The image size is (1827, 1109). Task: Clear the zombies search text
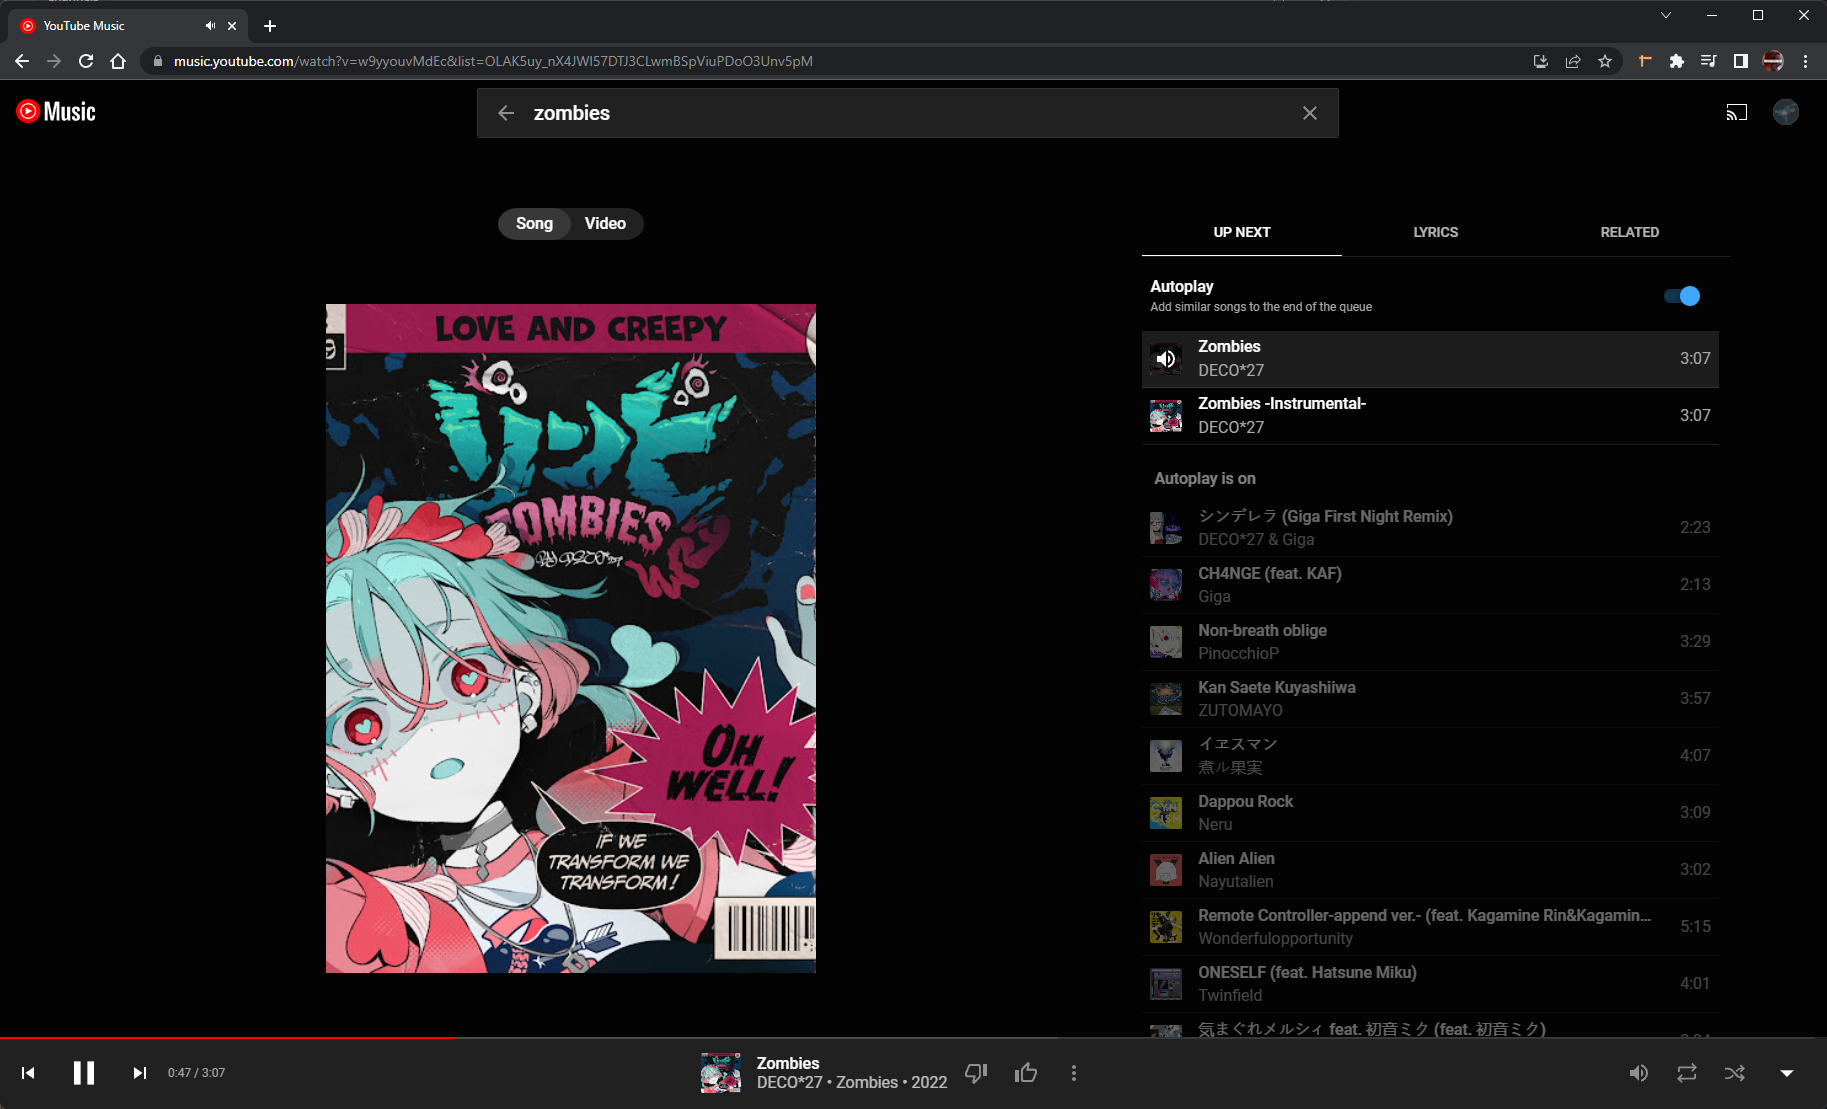click(x=1310, y=113)
